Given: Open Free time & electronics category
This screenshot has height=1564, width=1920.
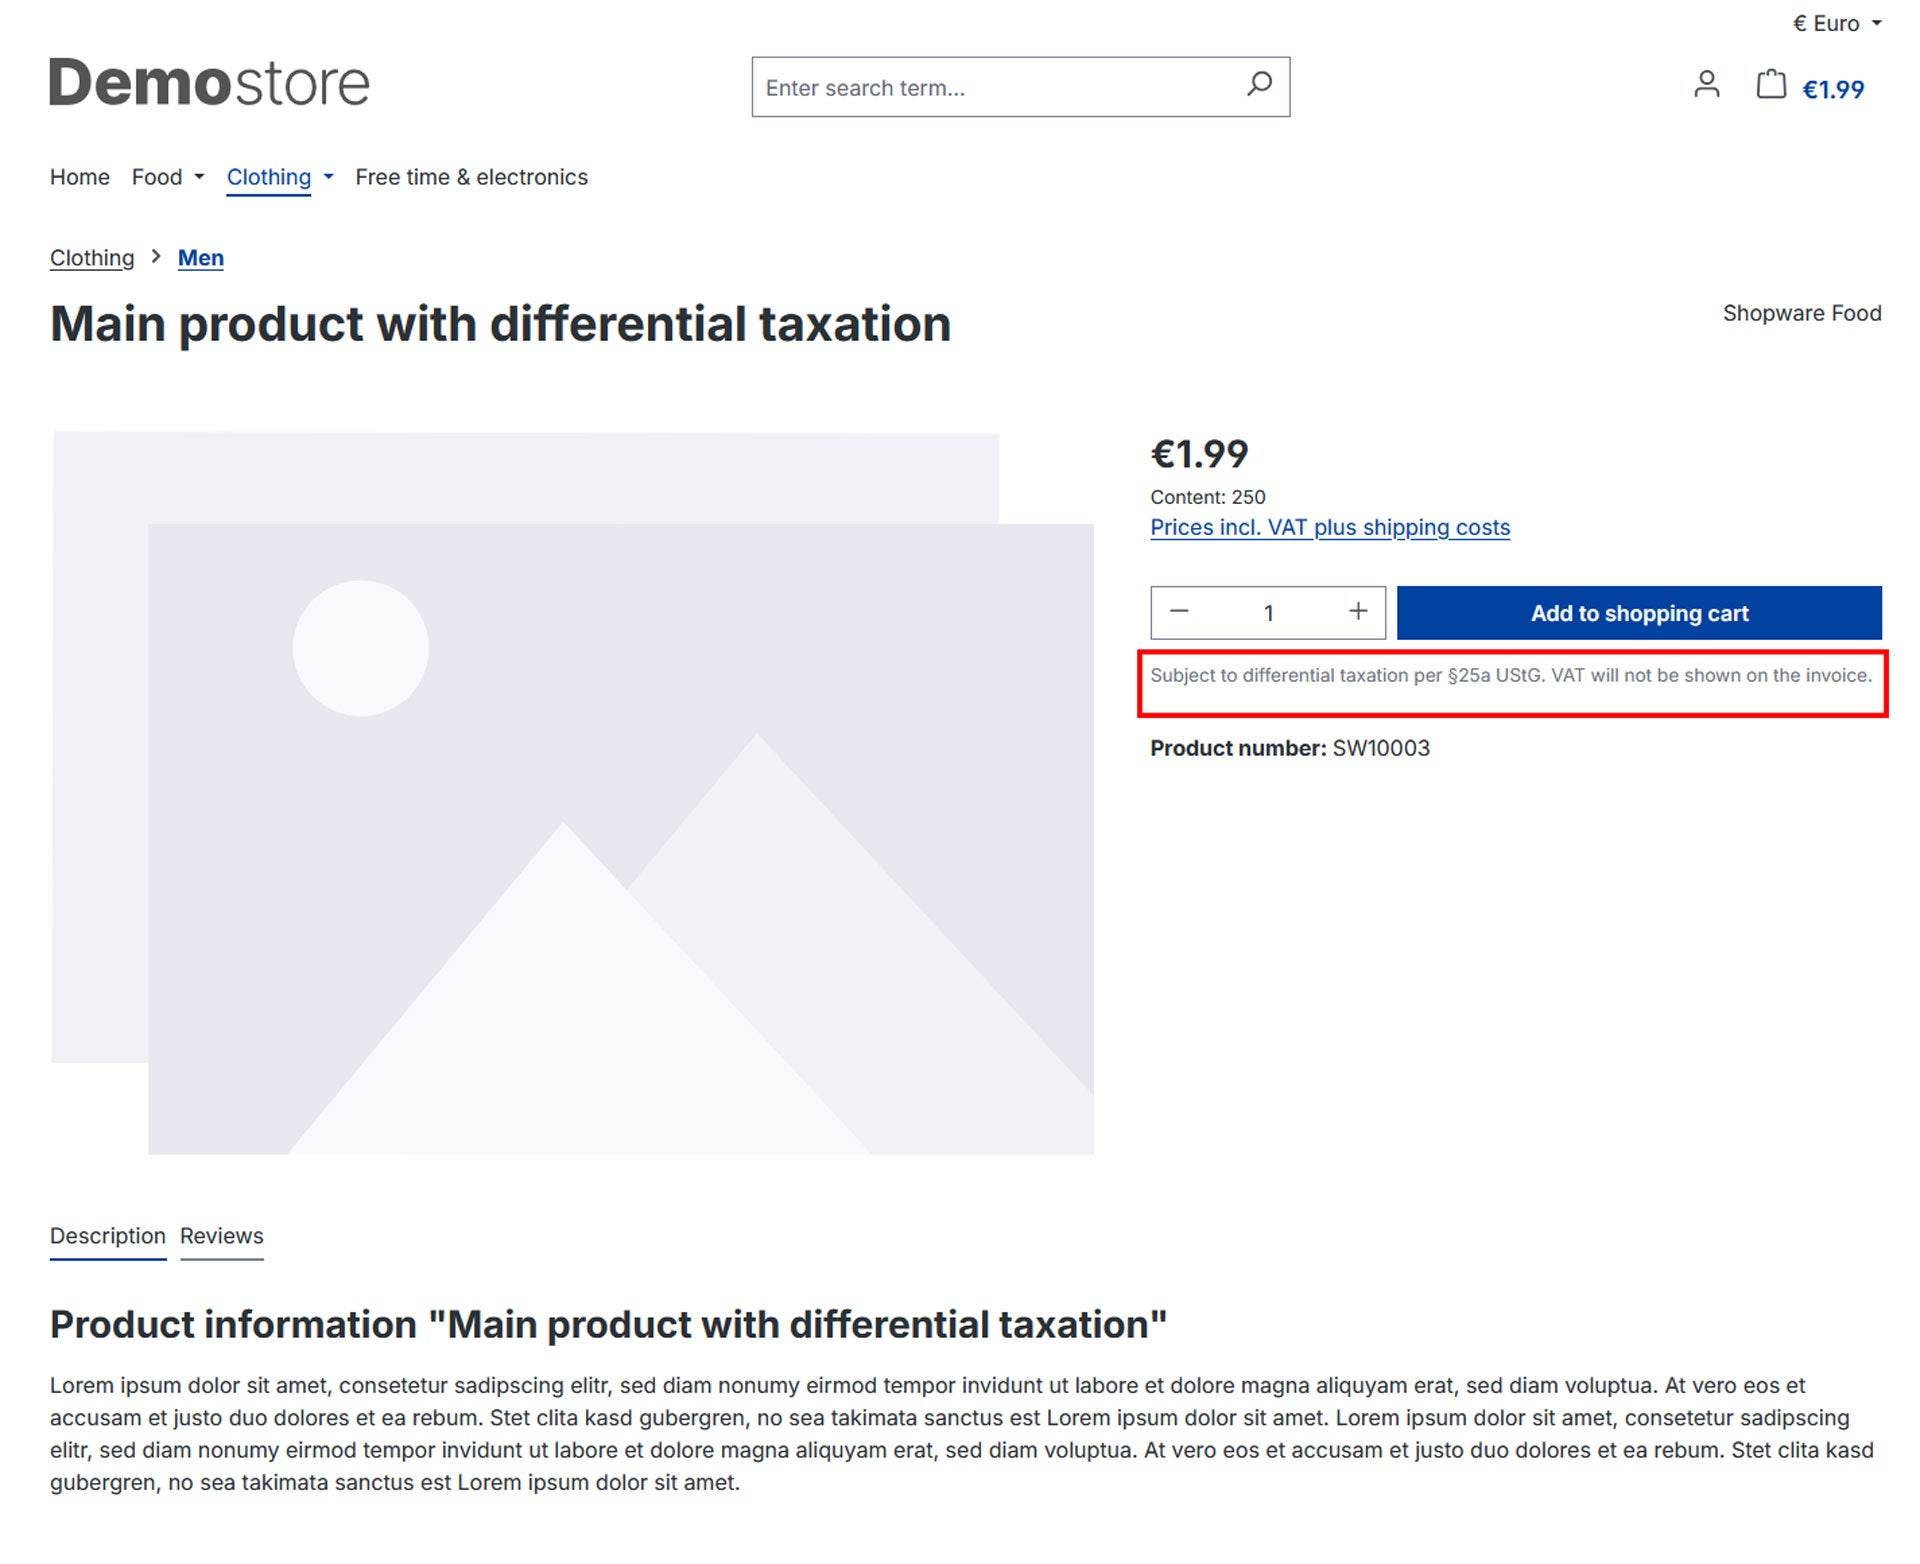Looking at the screenshot, I should point(471,177).
